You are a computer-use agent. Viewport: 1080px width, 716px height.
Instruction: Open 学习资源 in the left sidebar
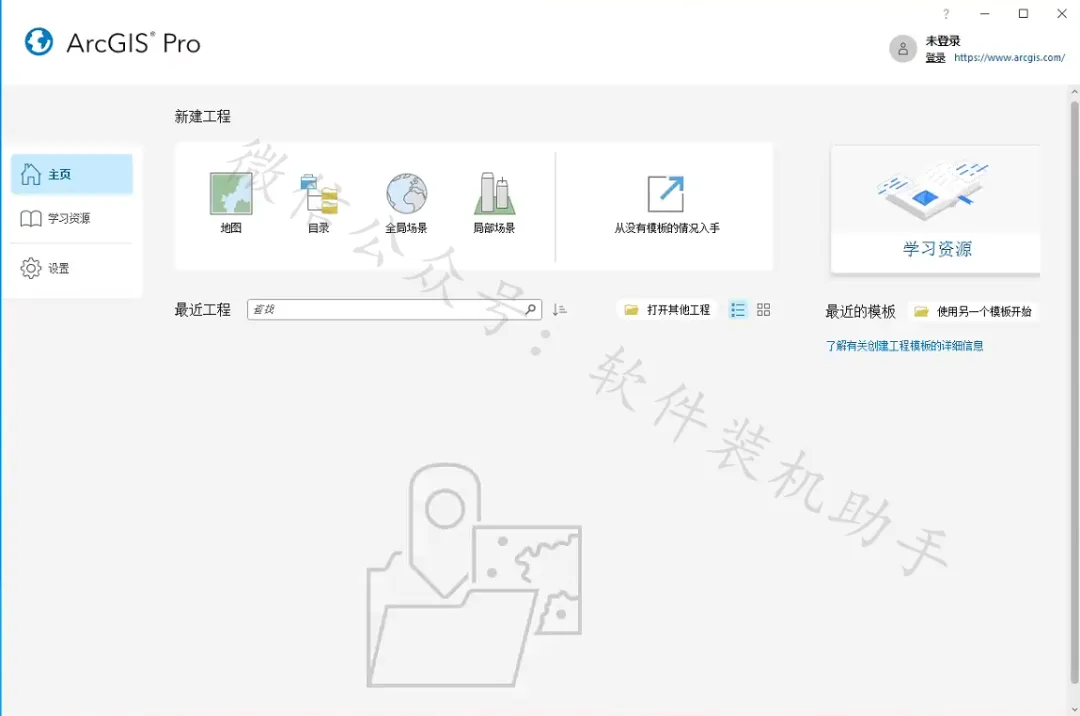tap(72, 218)
